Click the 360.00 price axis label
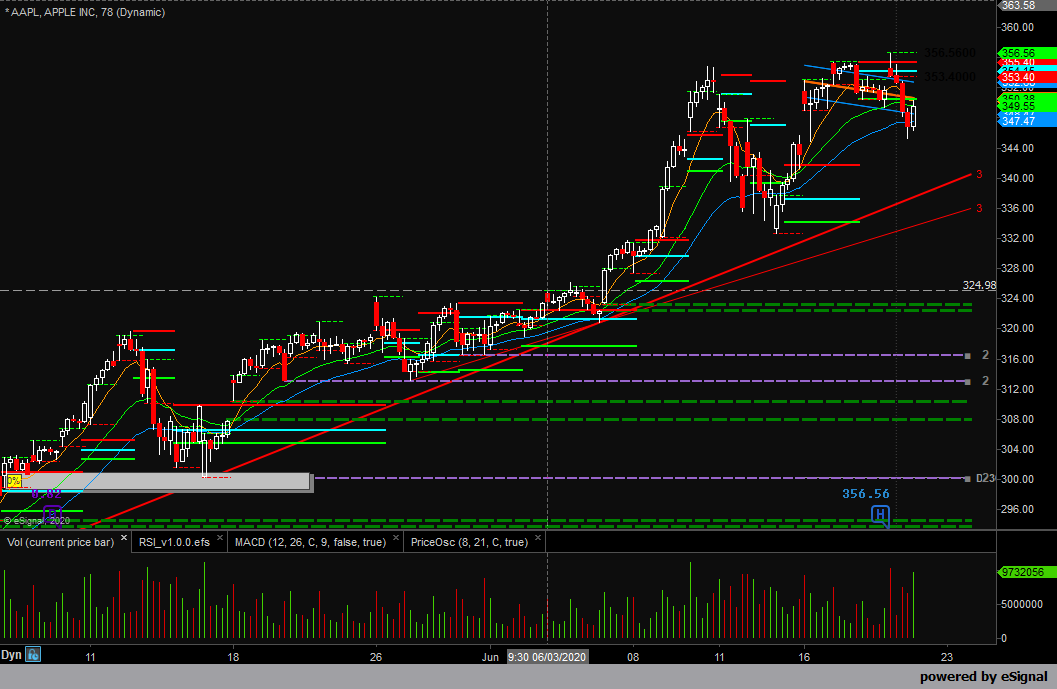The image size is (1057, 689). point(1017,28)
